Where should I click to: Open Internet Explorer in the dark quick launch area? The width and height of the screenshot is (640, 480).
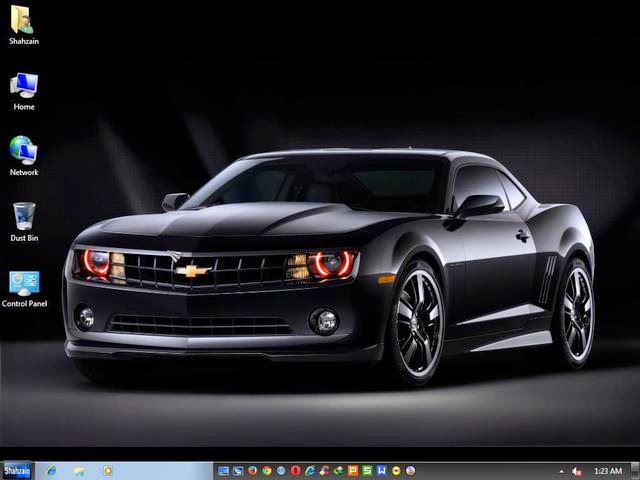[310, 471]
